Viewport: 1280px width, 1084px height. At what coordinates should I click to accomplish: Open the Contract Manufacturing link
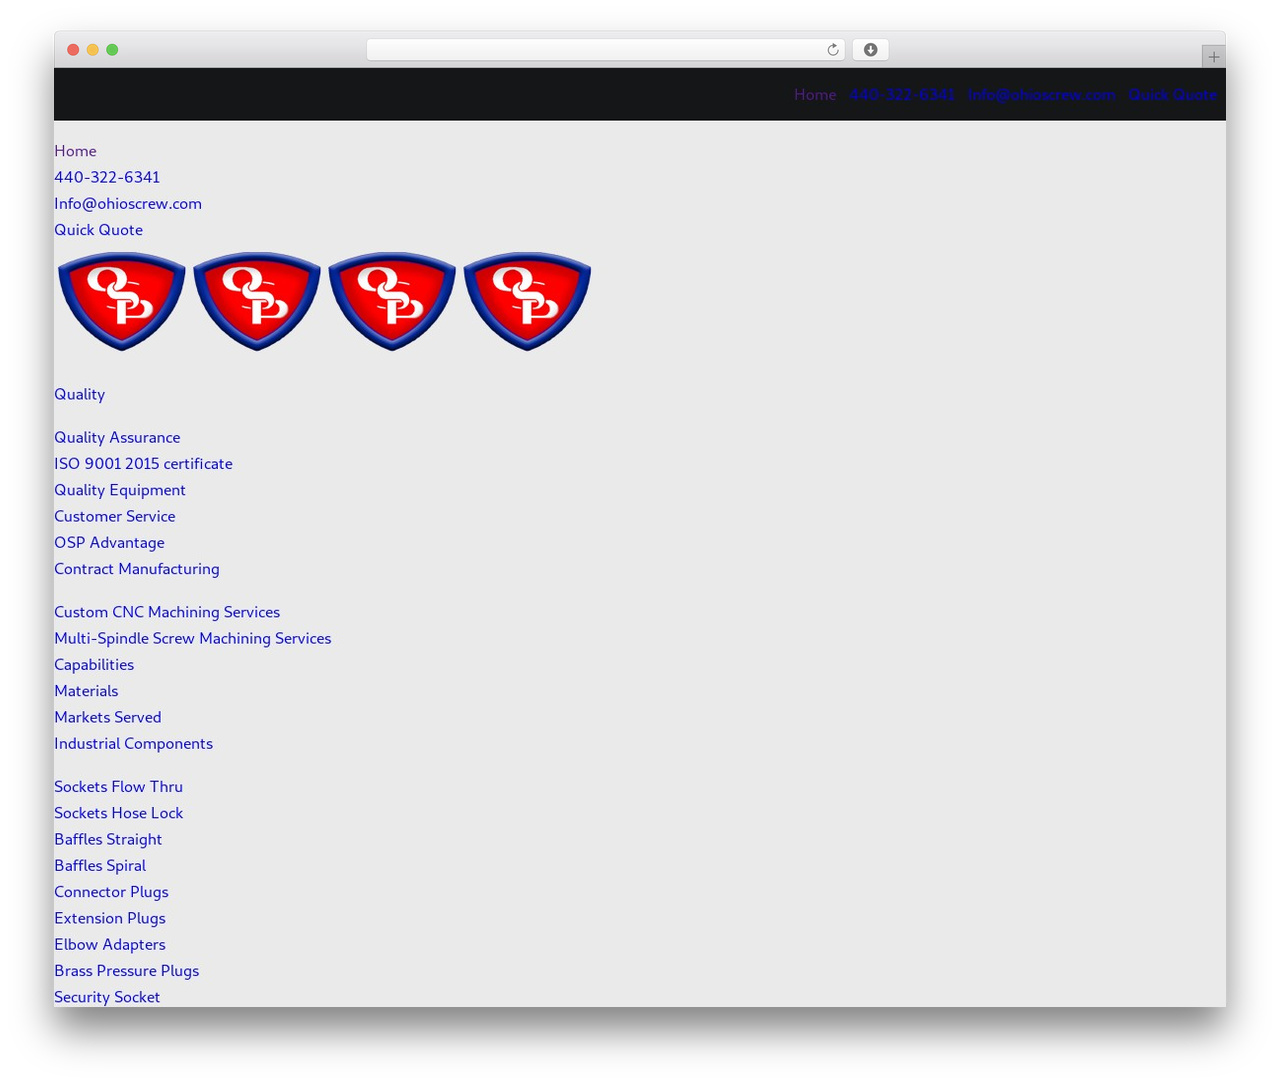pos(137,569)
